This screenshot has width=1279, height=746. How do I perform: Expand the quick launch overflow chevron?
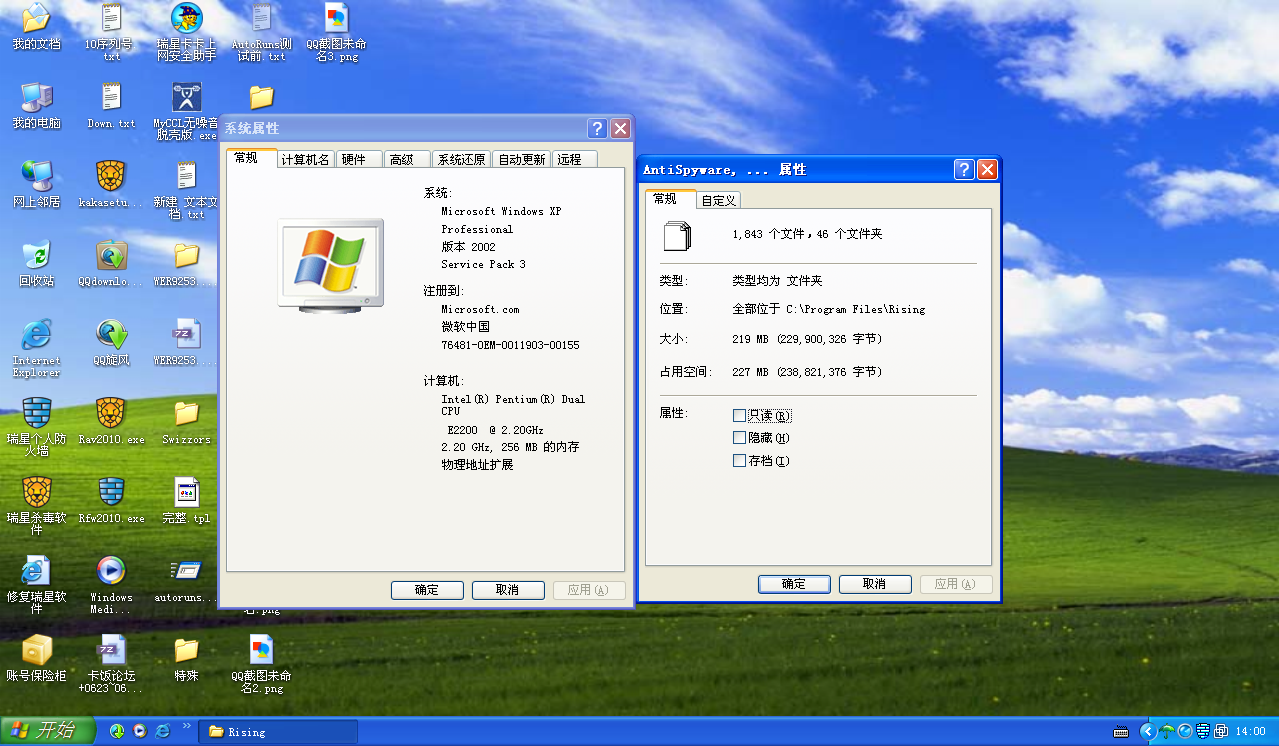coord(186,726)
